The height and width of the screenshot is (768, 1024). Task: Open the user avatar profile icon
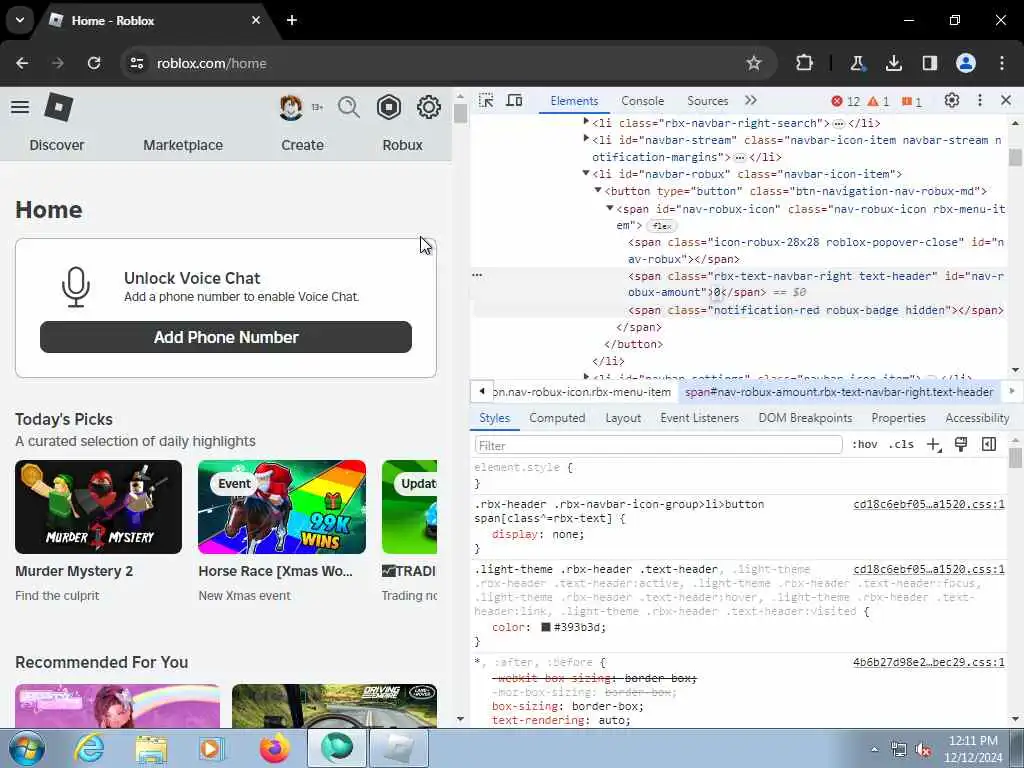click(x=291, y=107)
